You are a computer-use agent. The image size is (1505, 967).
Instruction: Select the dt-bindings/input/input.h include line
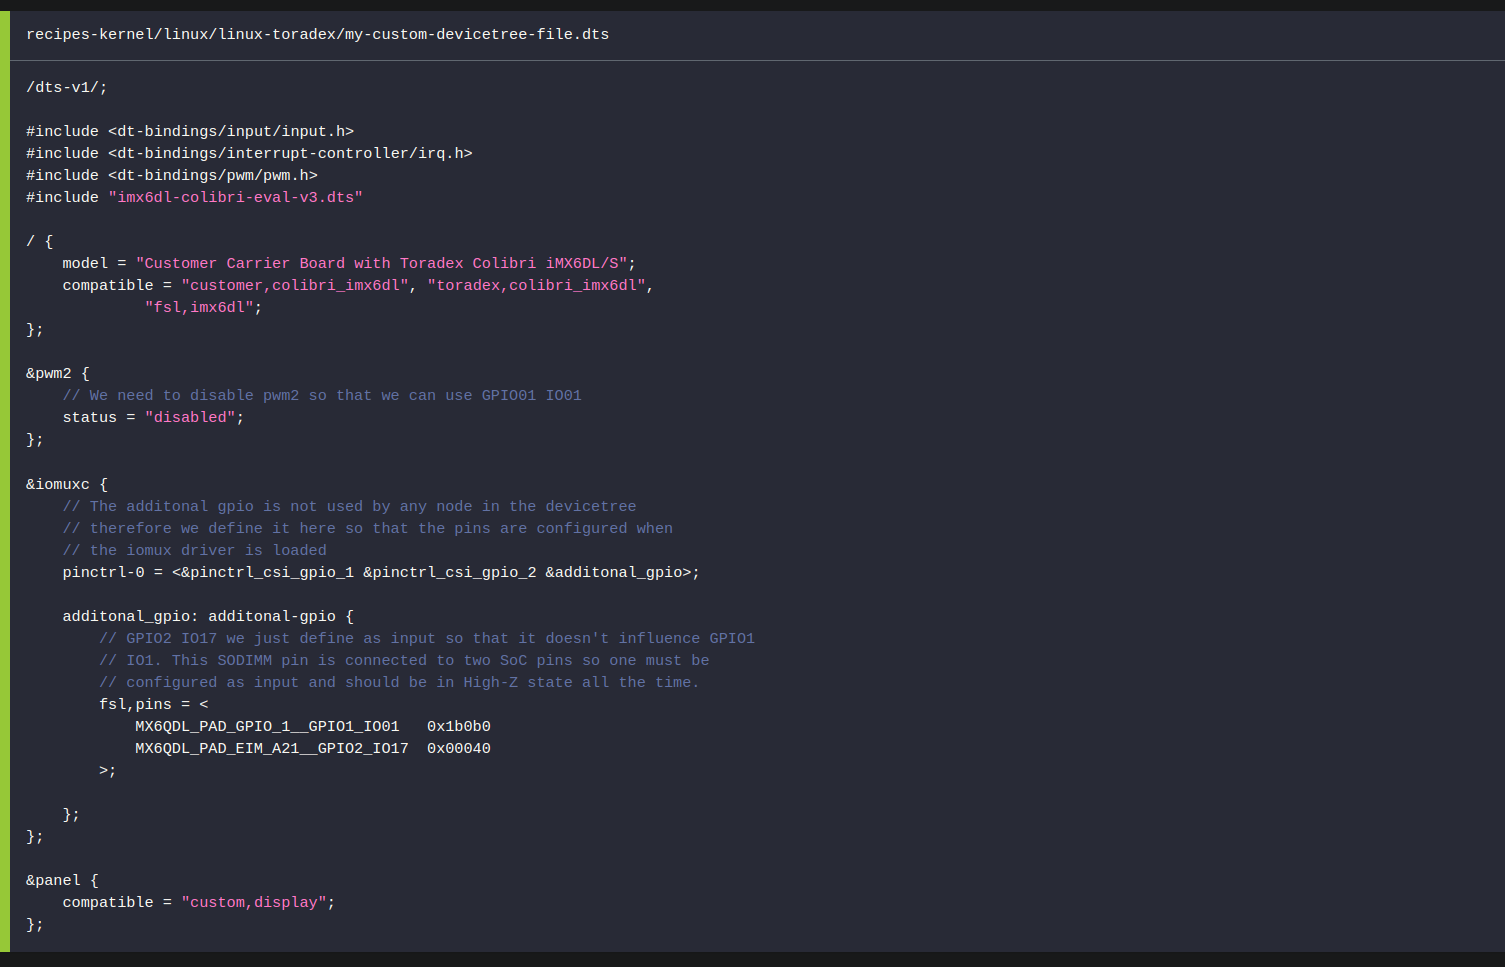pyautogui.click(x=190, y=132)
